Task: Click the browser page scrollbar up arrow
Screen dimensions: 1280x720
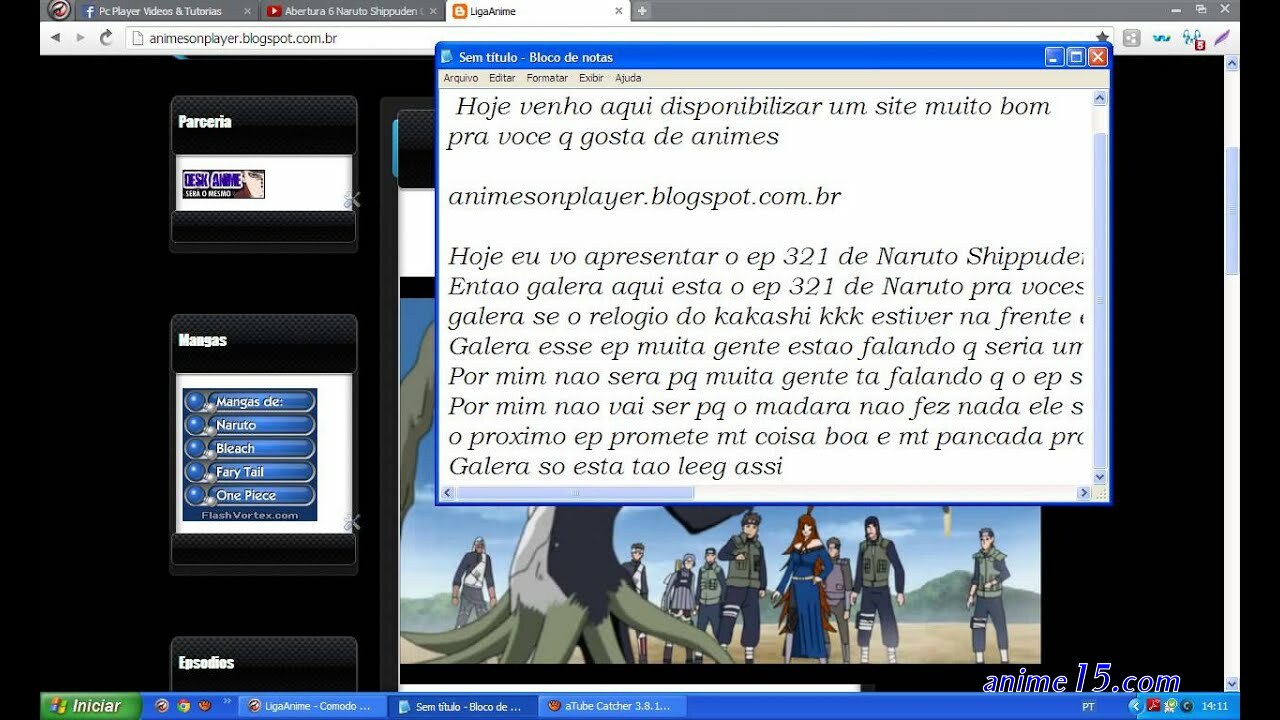Action: point(1232,63)
